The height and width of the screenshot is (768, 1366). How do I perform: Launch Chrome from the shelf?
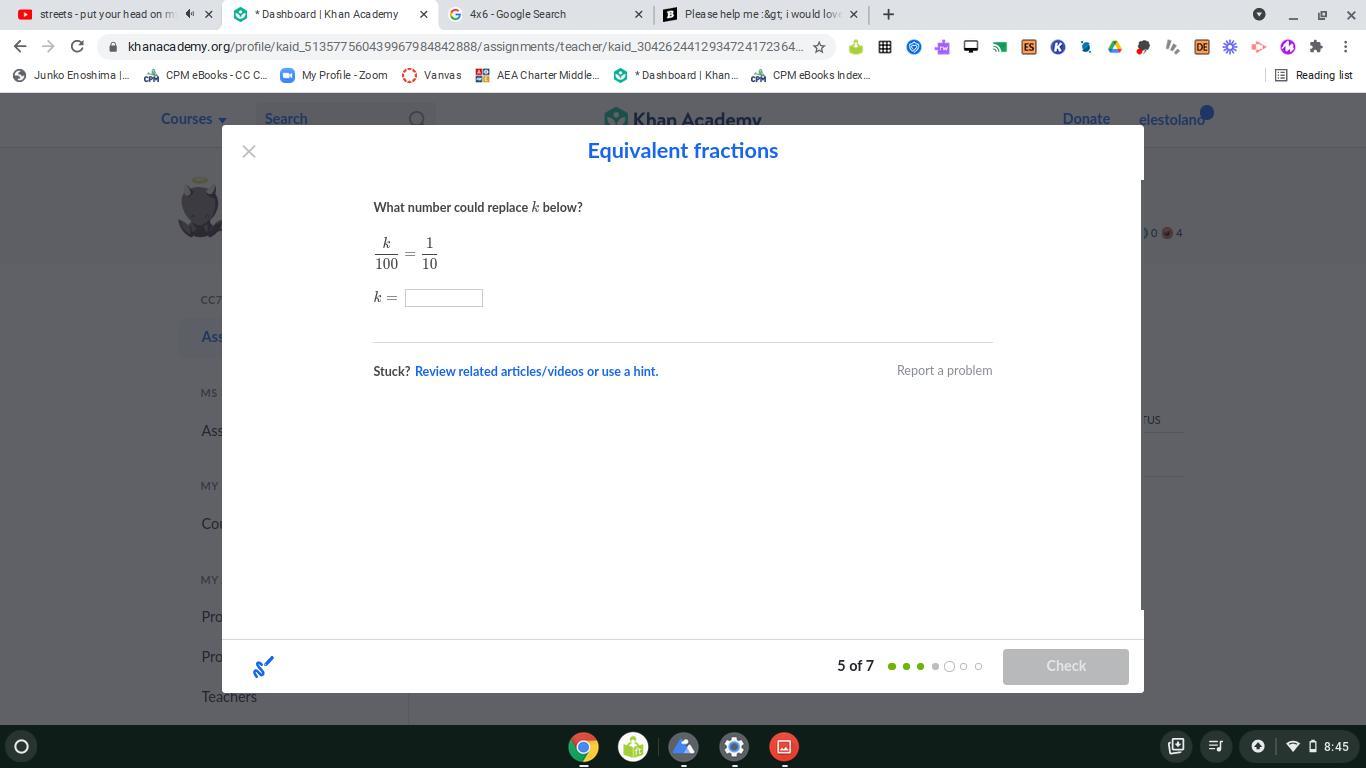583,747
